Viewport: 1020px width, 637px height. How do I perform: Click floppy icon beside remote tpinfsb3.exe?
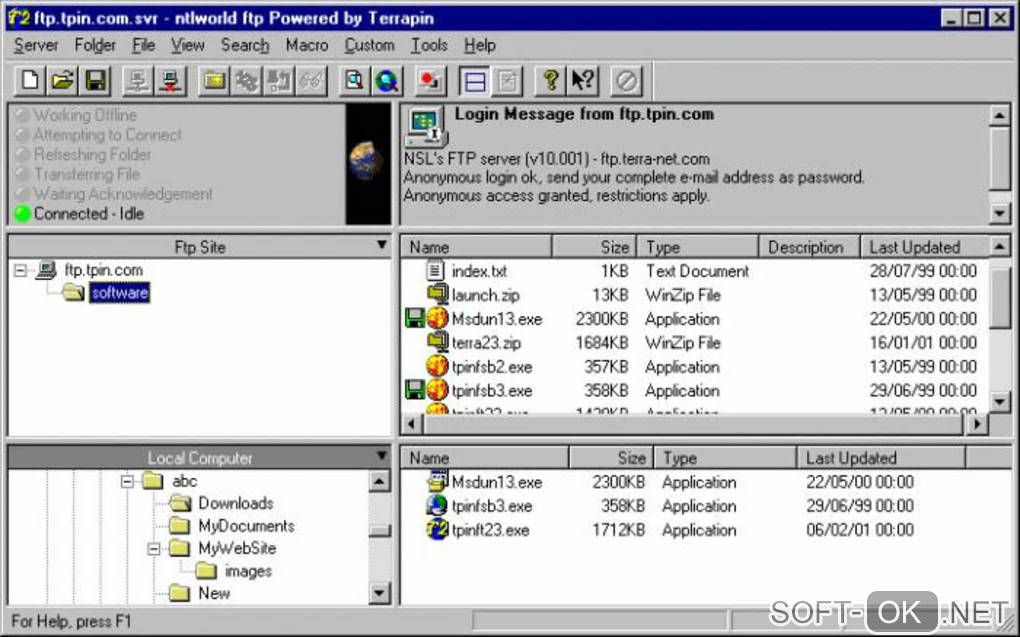pos(414,390)
